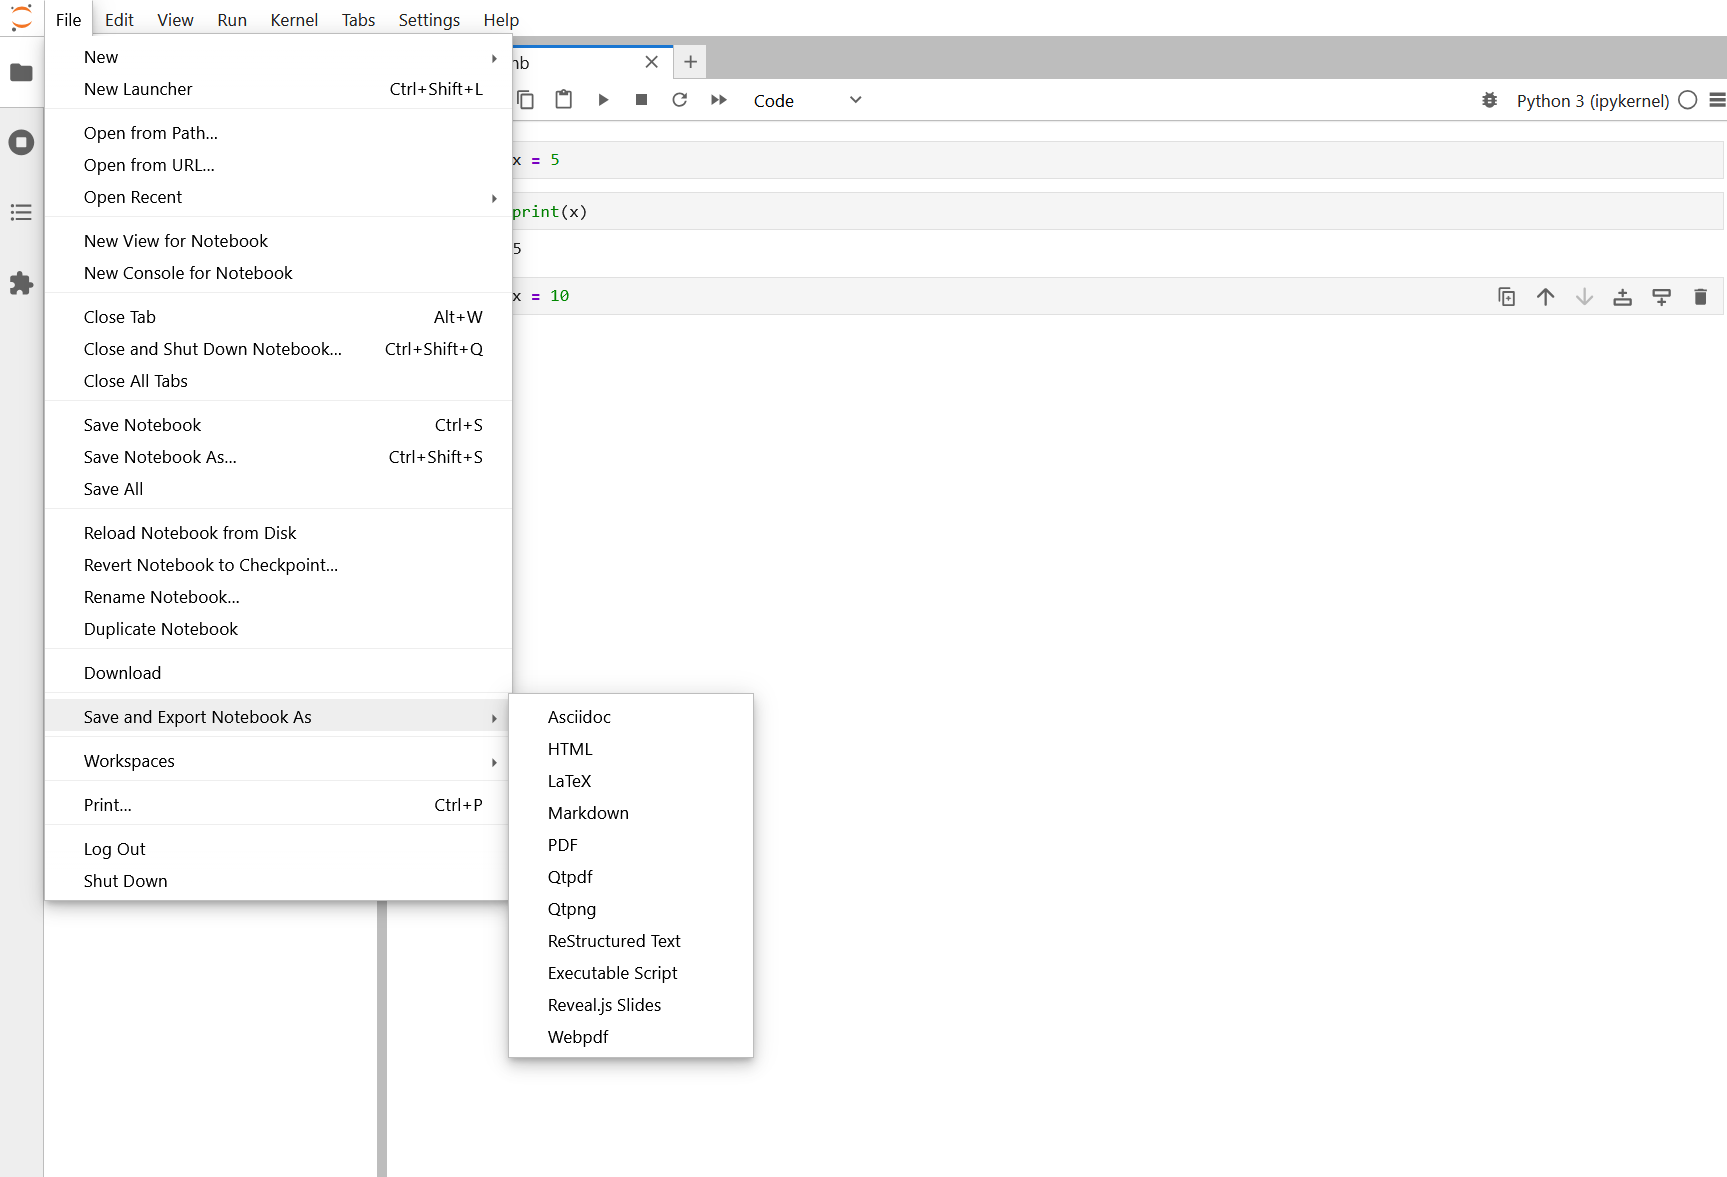Viewport: 1727px width, 1177px height.
Task: Insert a cell above x = 10
Action: tap(1623, 296)
